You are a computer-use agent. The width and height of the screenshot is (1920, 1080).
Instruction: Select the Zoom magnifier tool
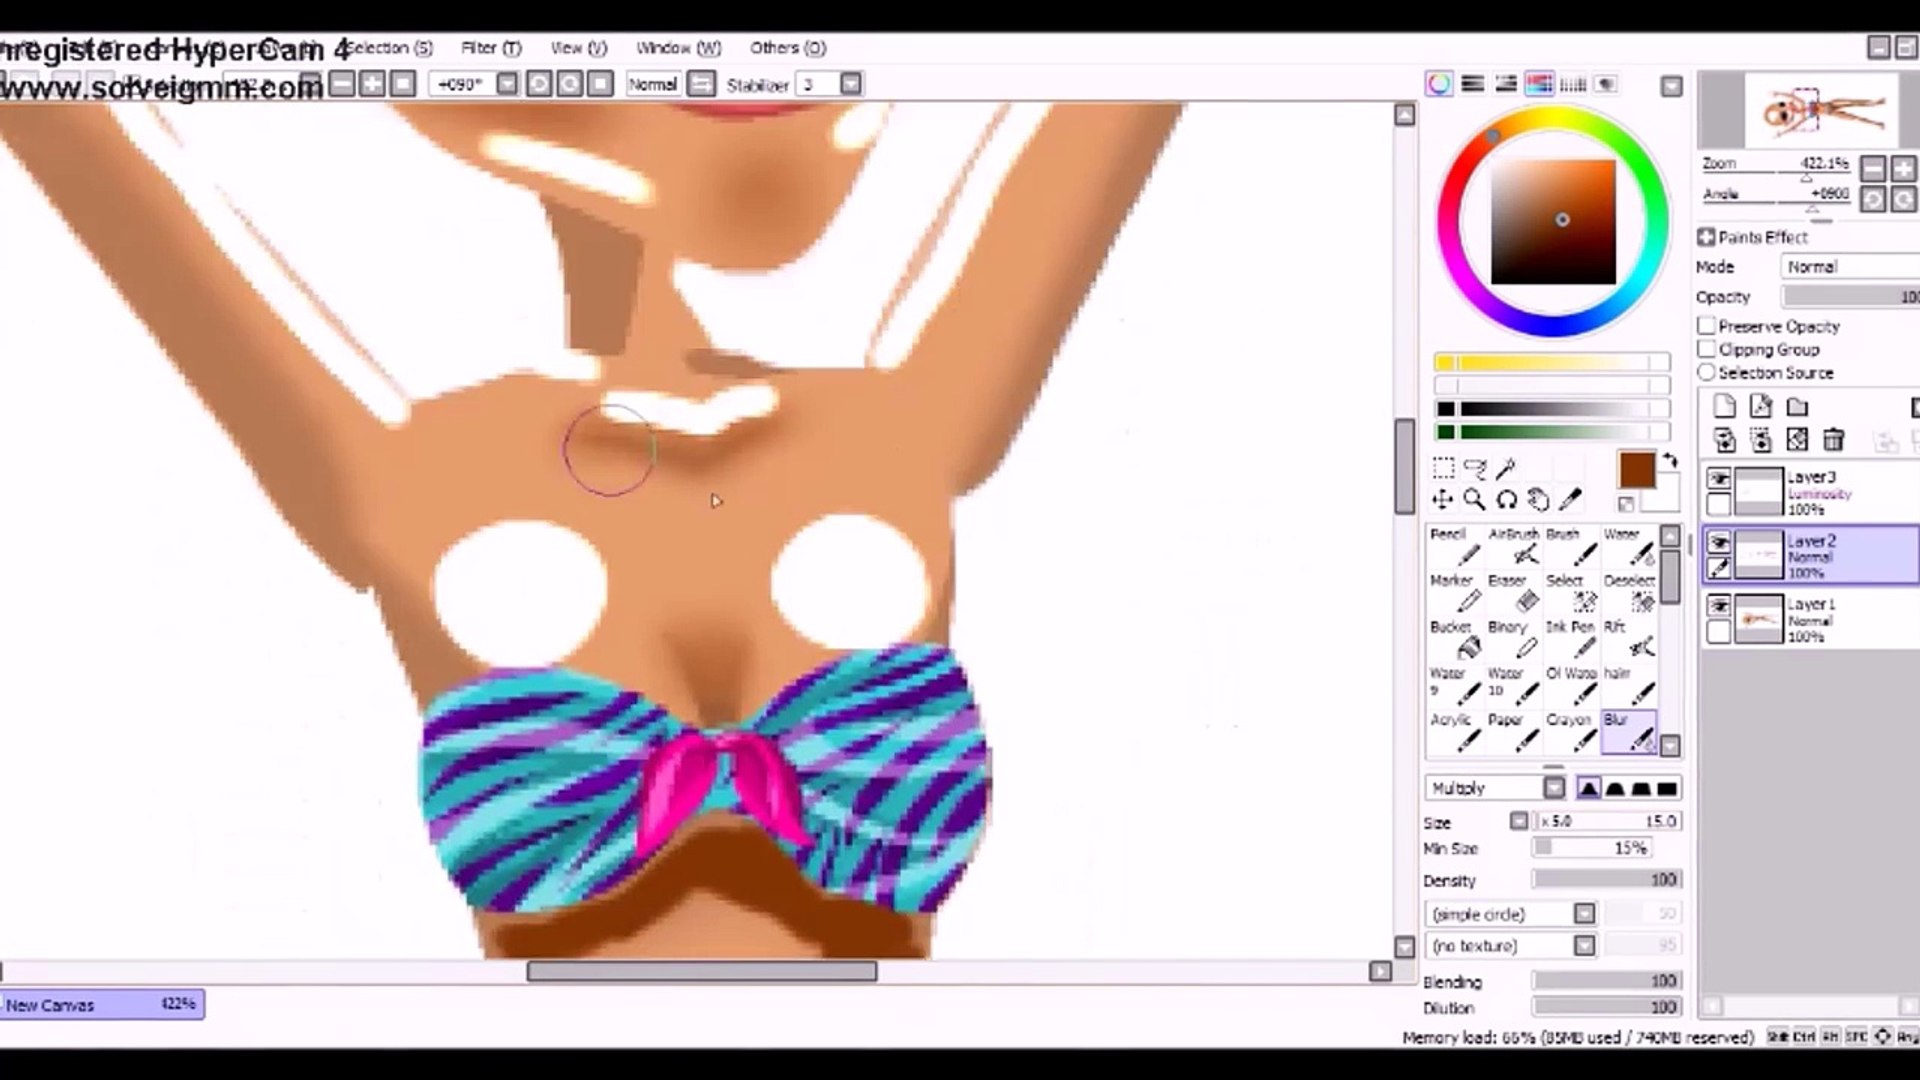(1474, 499)
